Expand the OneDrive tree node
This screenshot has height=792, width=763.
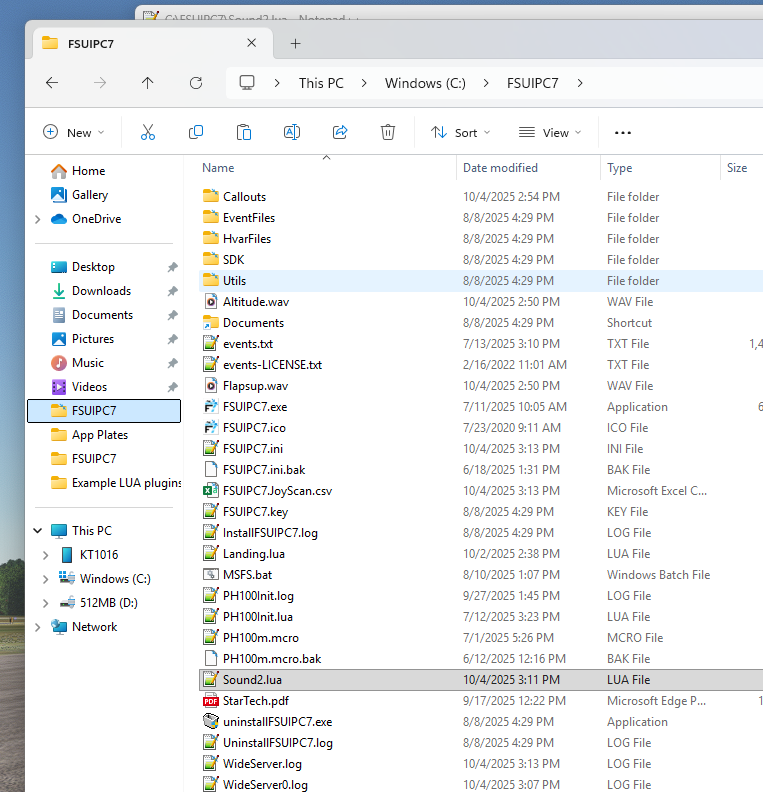pyautogui.click(x=38, y=219)
